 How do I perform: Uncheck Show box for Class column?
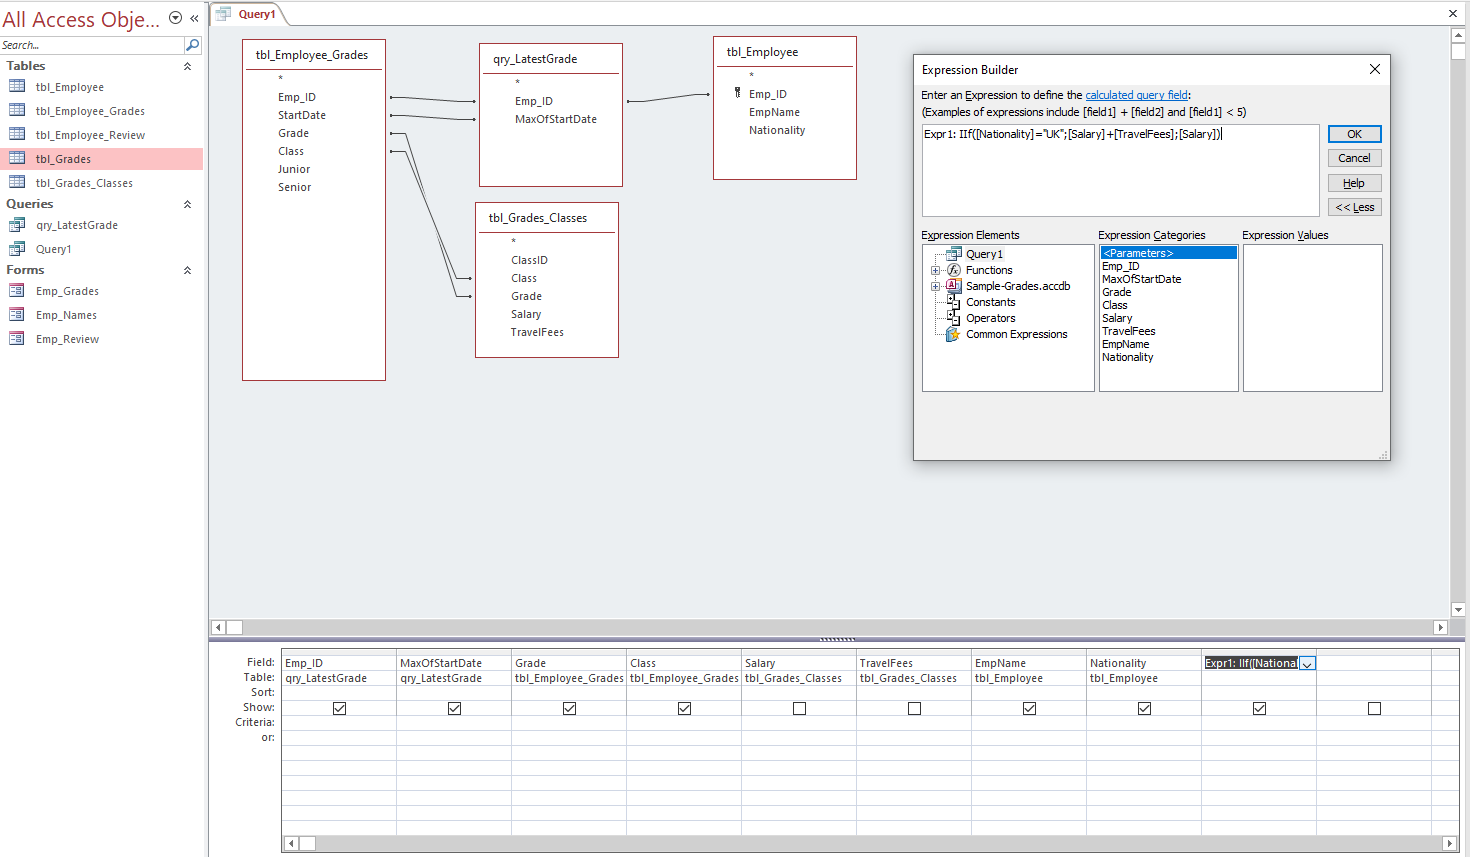point(685,708)
